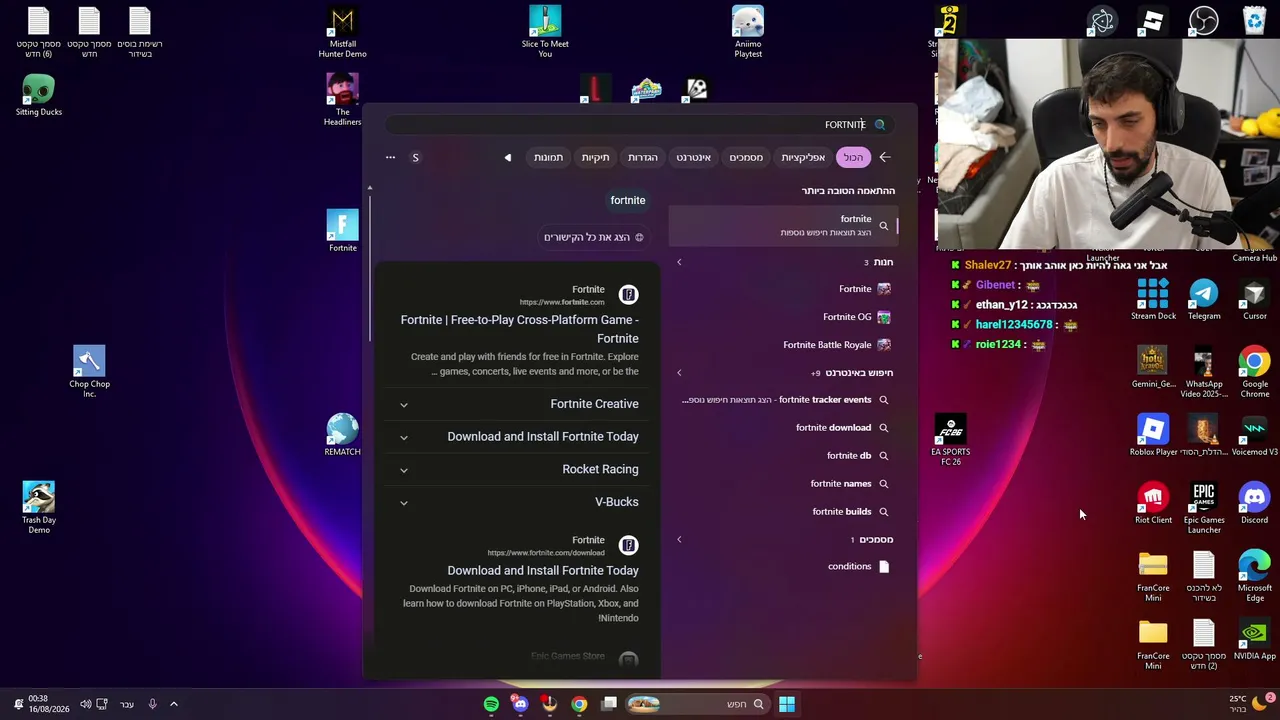Image resolution: width=1280 pixels, height=720 pixels.
Task: Open the Fortnite Free-to-Play Cross-Platform Game link
Action: point(520,329)
